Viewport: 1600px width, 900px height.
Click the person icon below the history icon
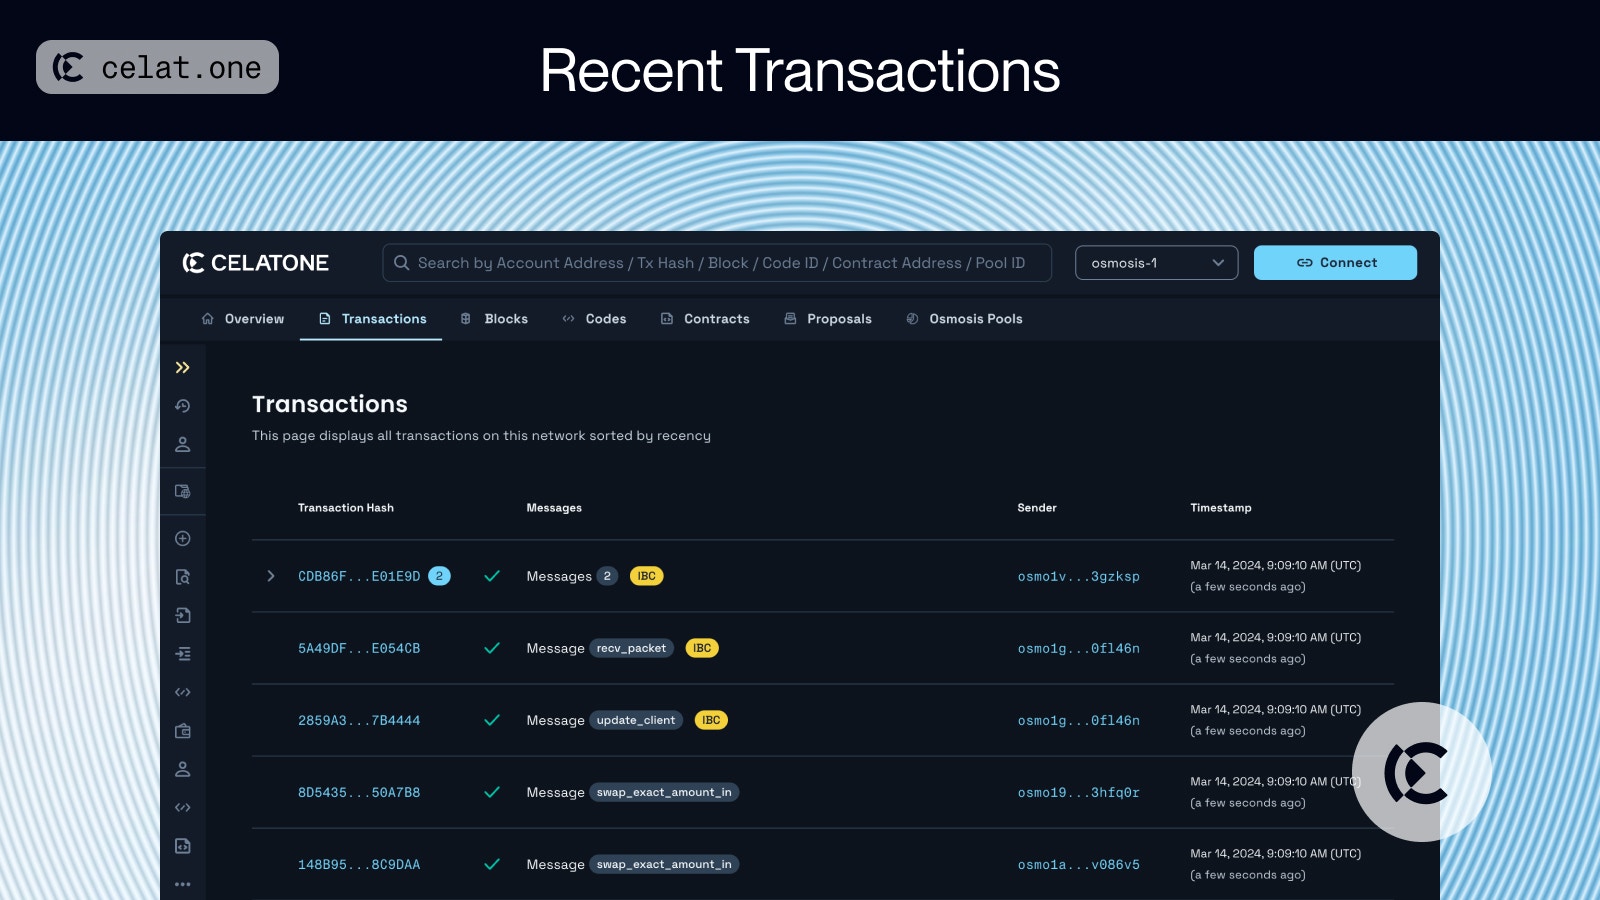coord(182,444)
